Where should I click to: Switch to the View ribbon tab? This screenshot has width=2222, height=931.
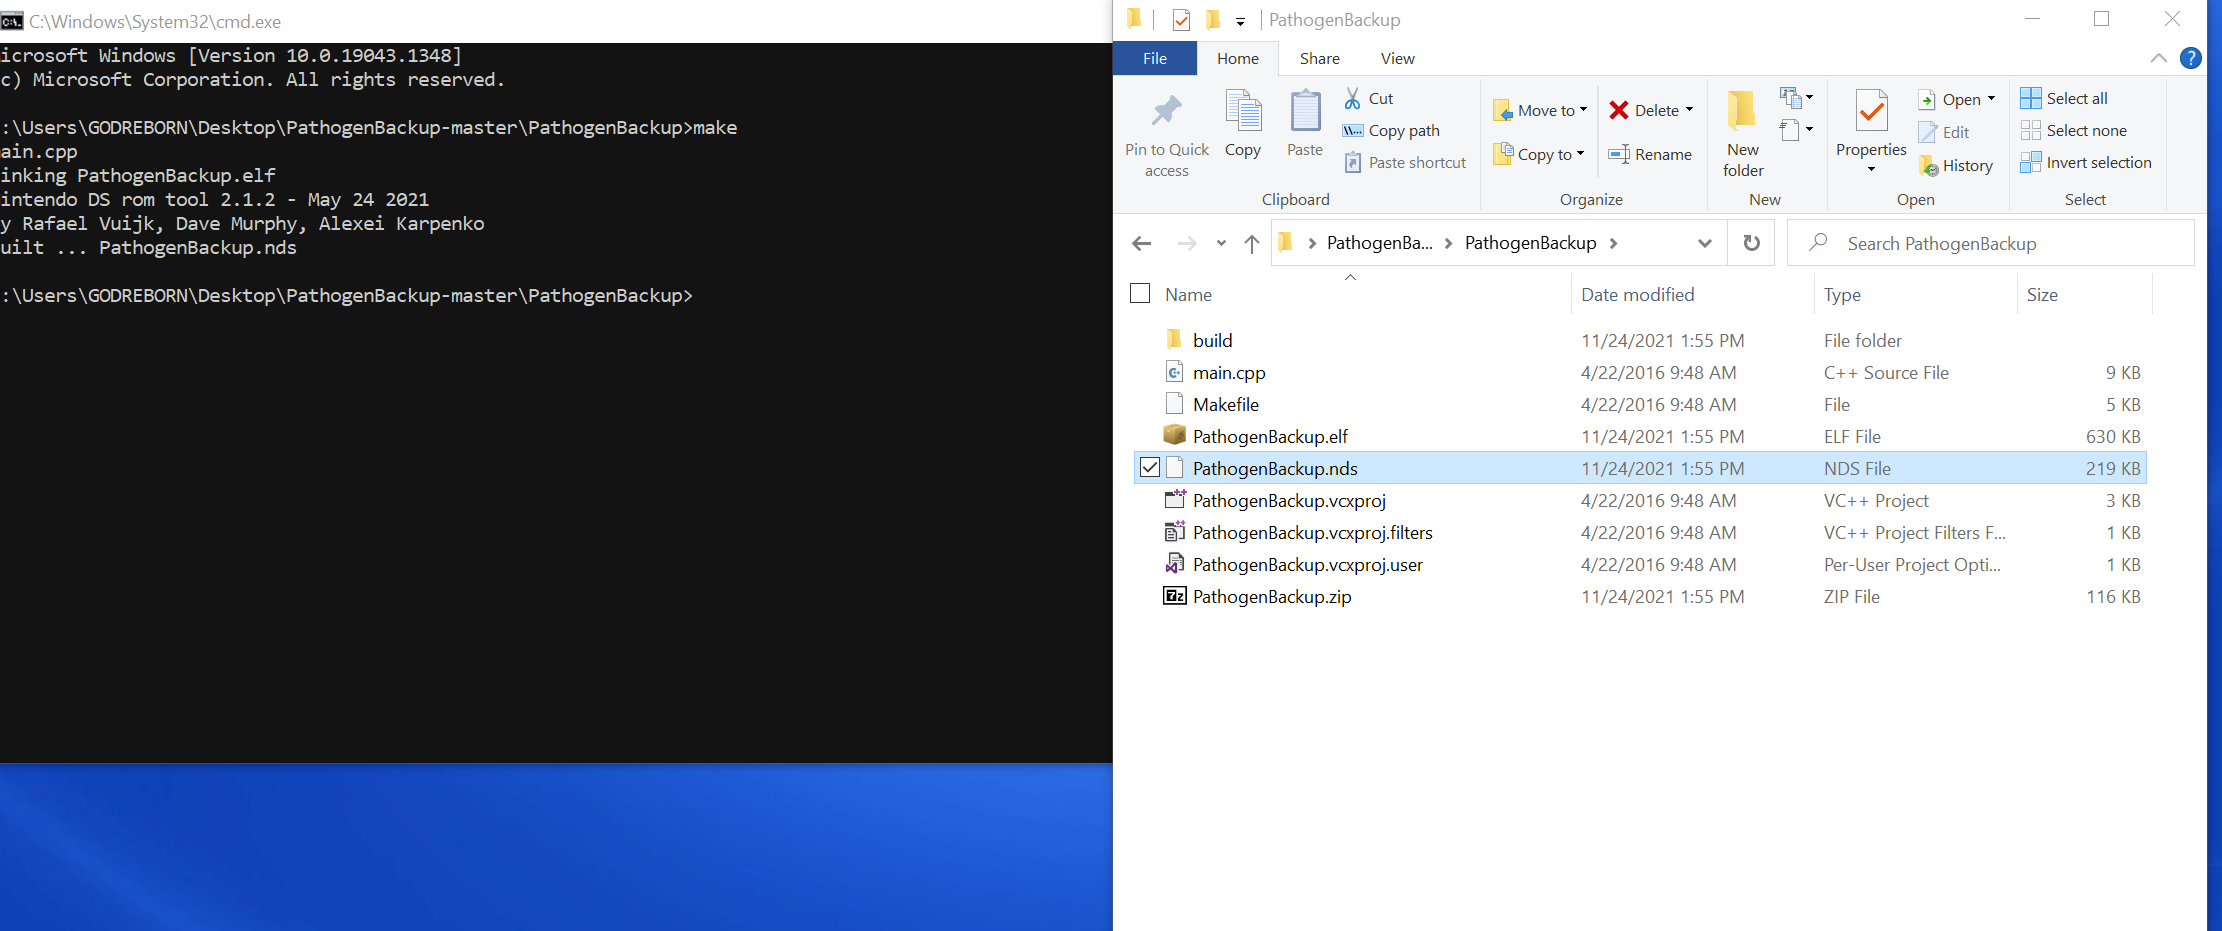[x=1398, y=58]
